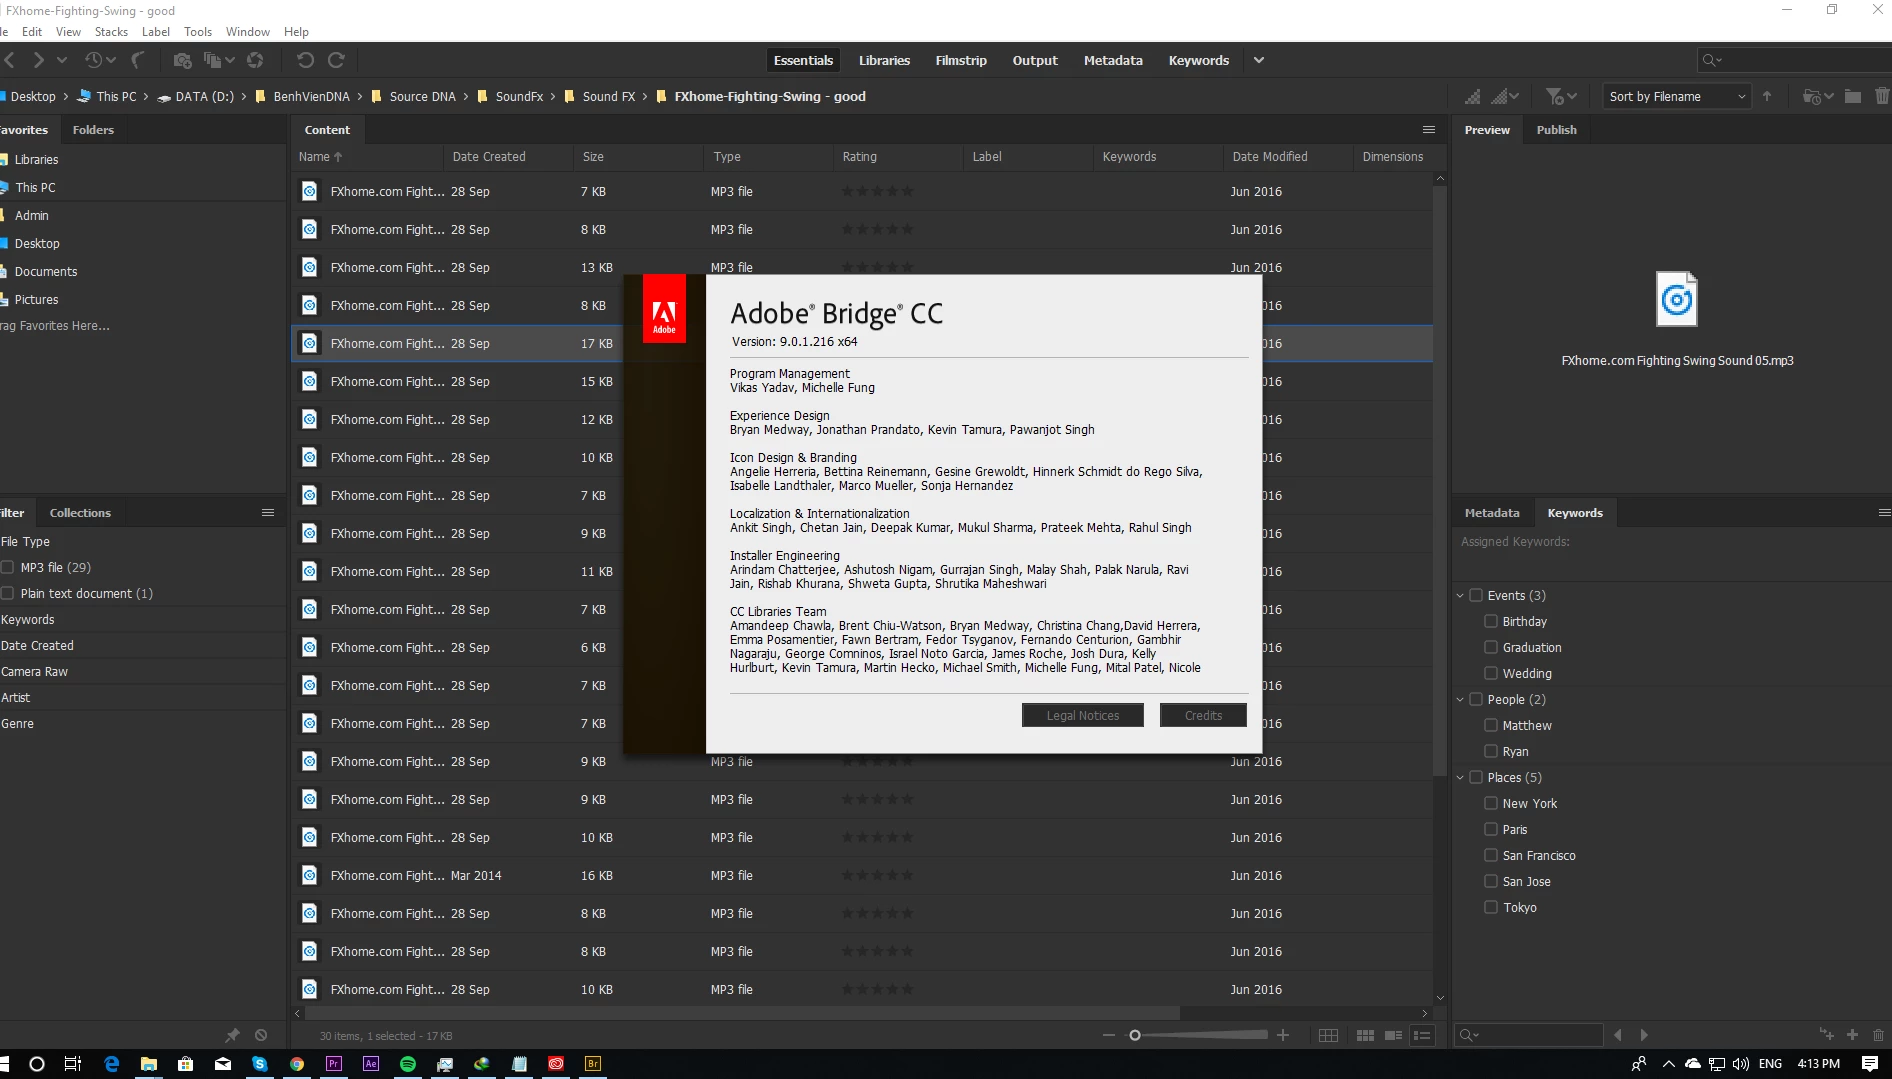
Task: Click BenhVienDNA in path bar
Action: pos(311,96)
